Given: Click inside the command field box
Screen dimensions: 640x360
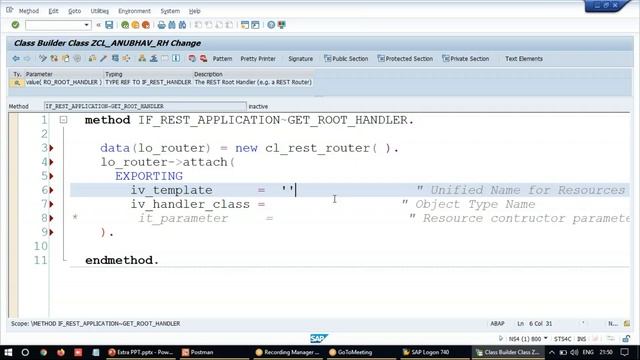Looking at the screenshot, I should pyautogui.click(x=54, y=25).
